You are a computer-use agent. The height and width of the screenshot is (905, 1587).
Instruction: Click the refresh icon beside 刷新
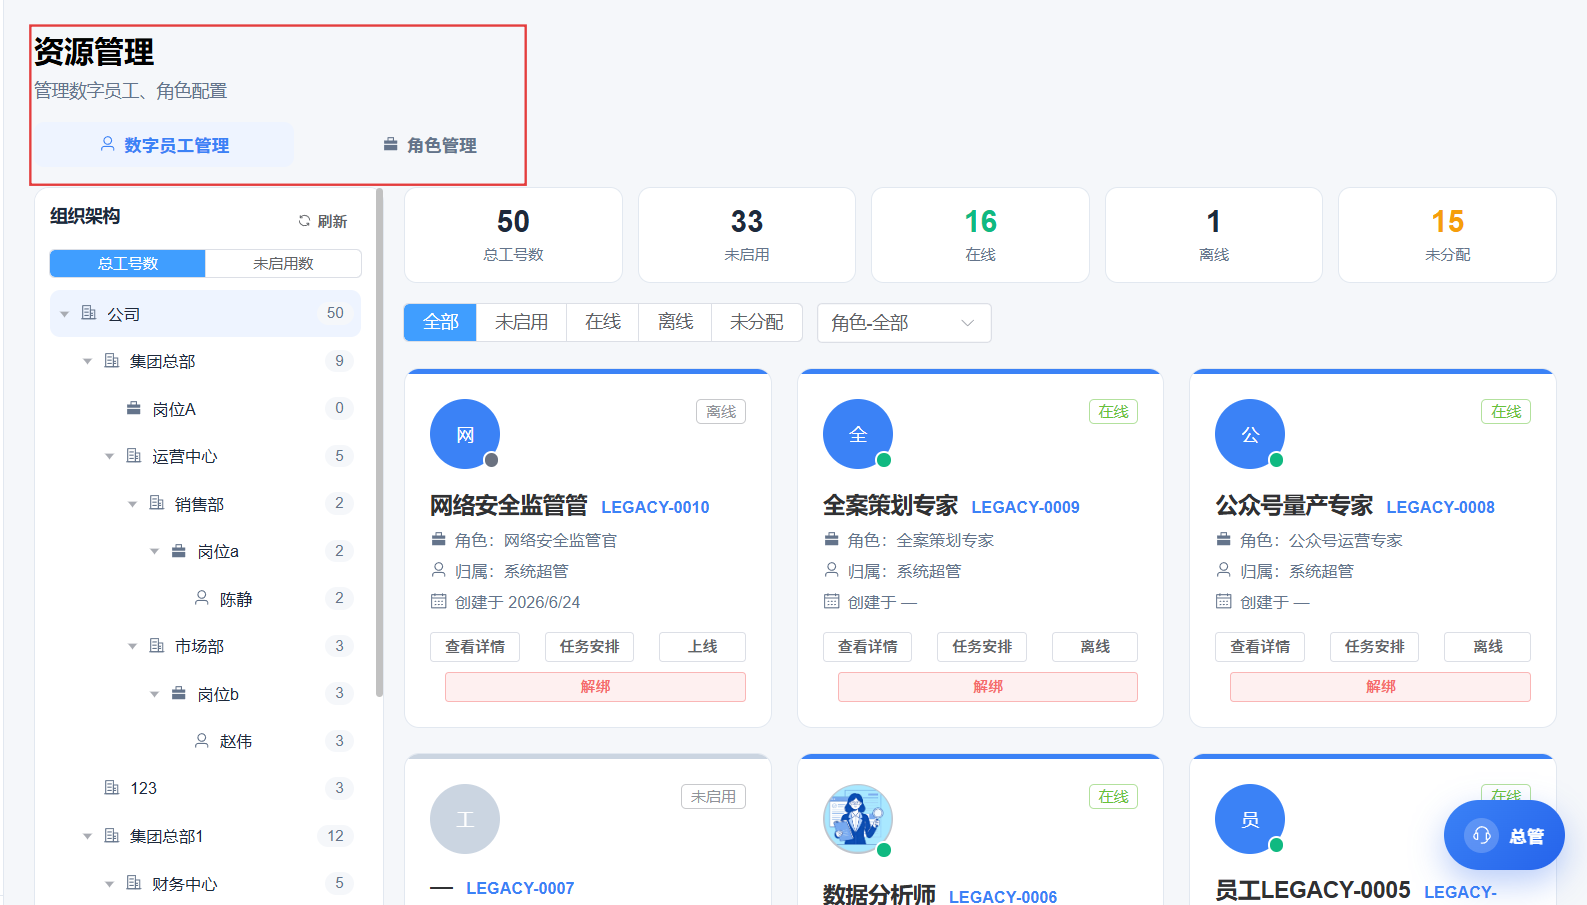[304, 221]
